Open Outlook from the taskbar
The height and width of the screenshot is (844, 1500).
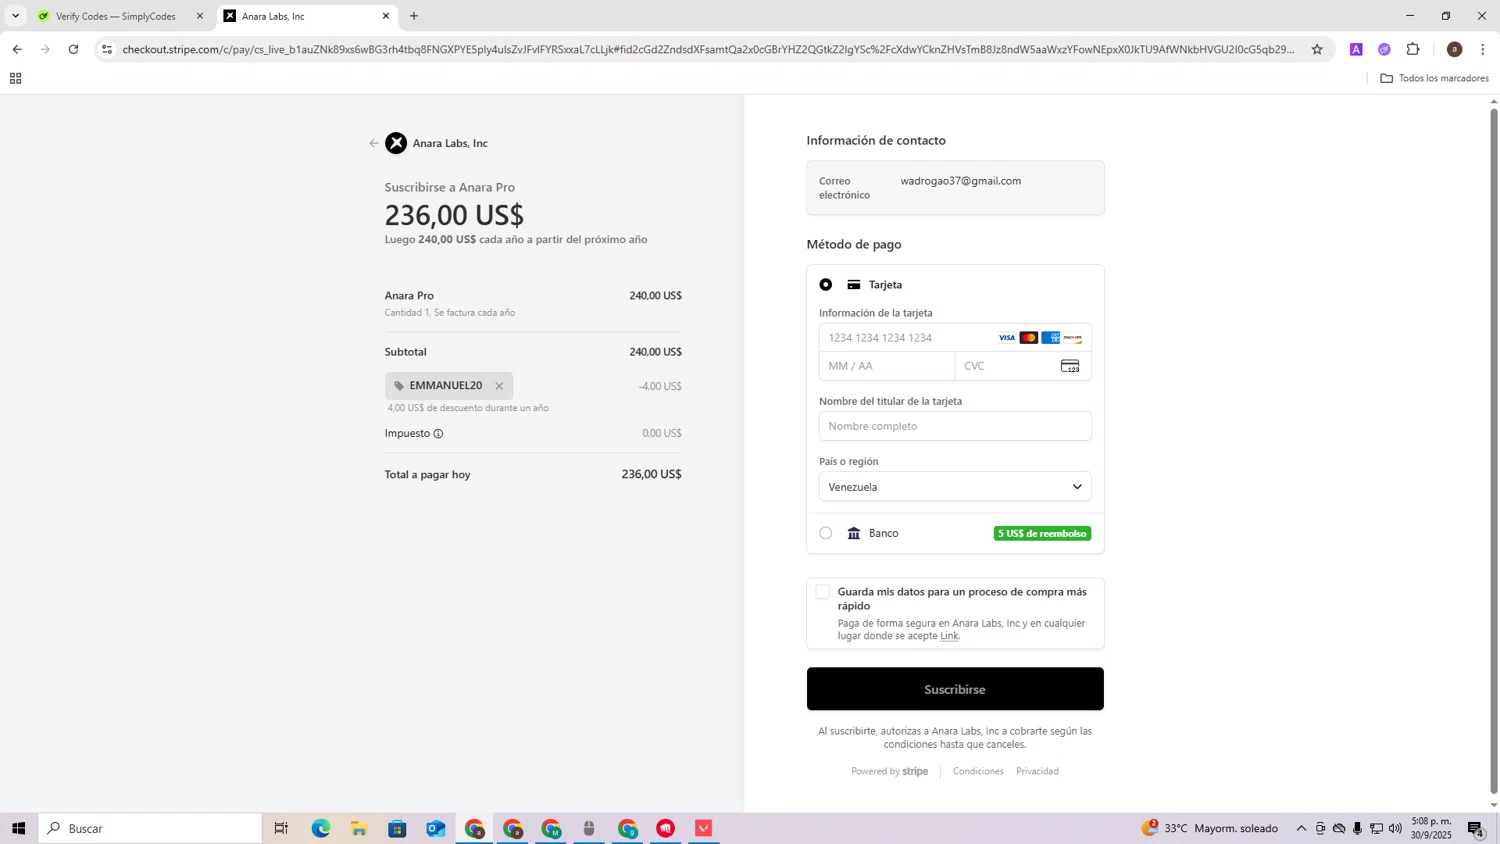(436, 828)
